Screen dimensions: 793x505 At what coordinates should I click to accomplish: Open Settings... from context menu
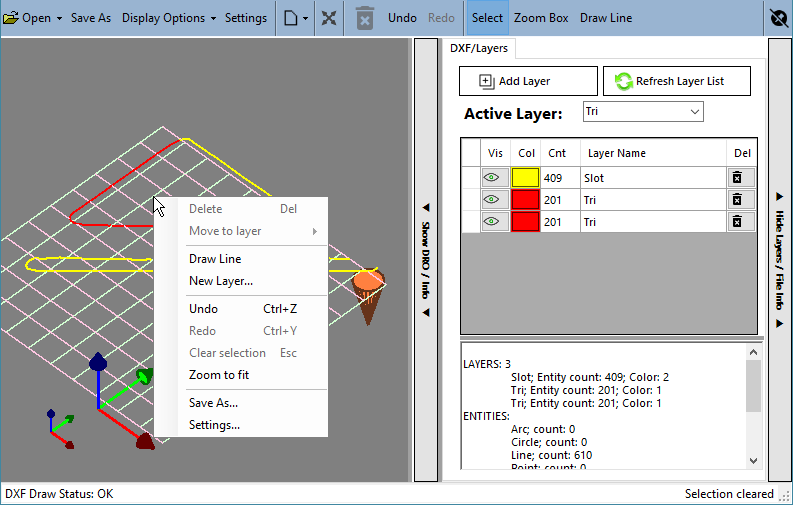[x=241, y=425]
